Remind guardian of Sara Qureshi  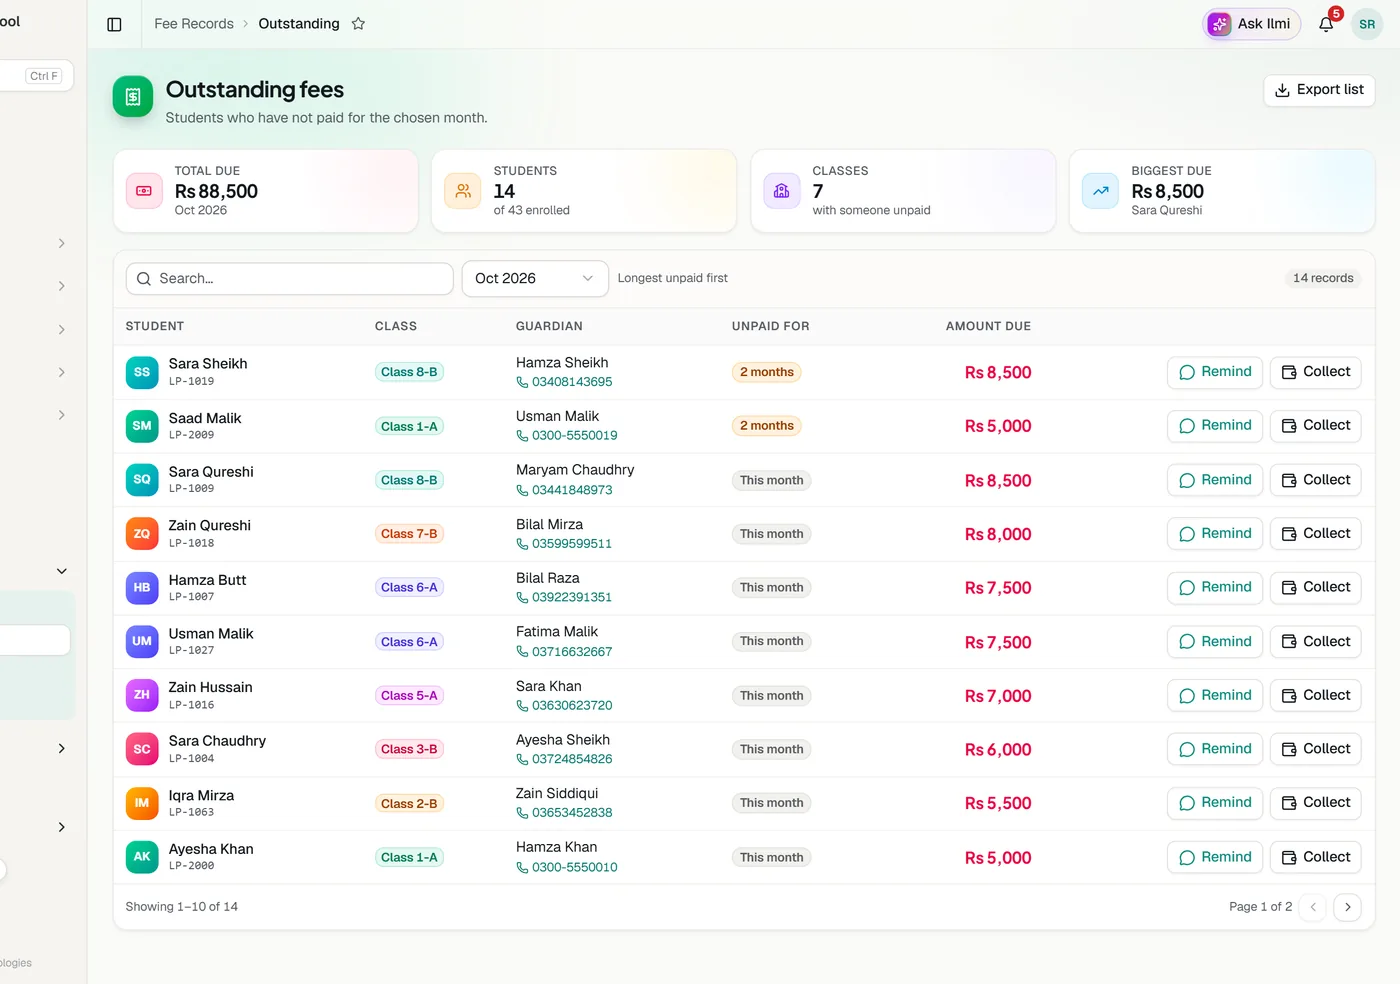click(1215, 480)
